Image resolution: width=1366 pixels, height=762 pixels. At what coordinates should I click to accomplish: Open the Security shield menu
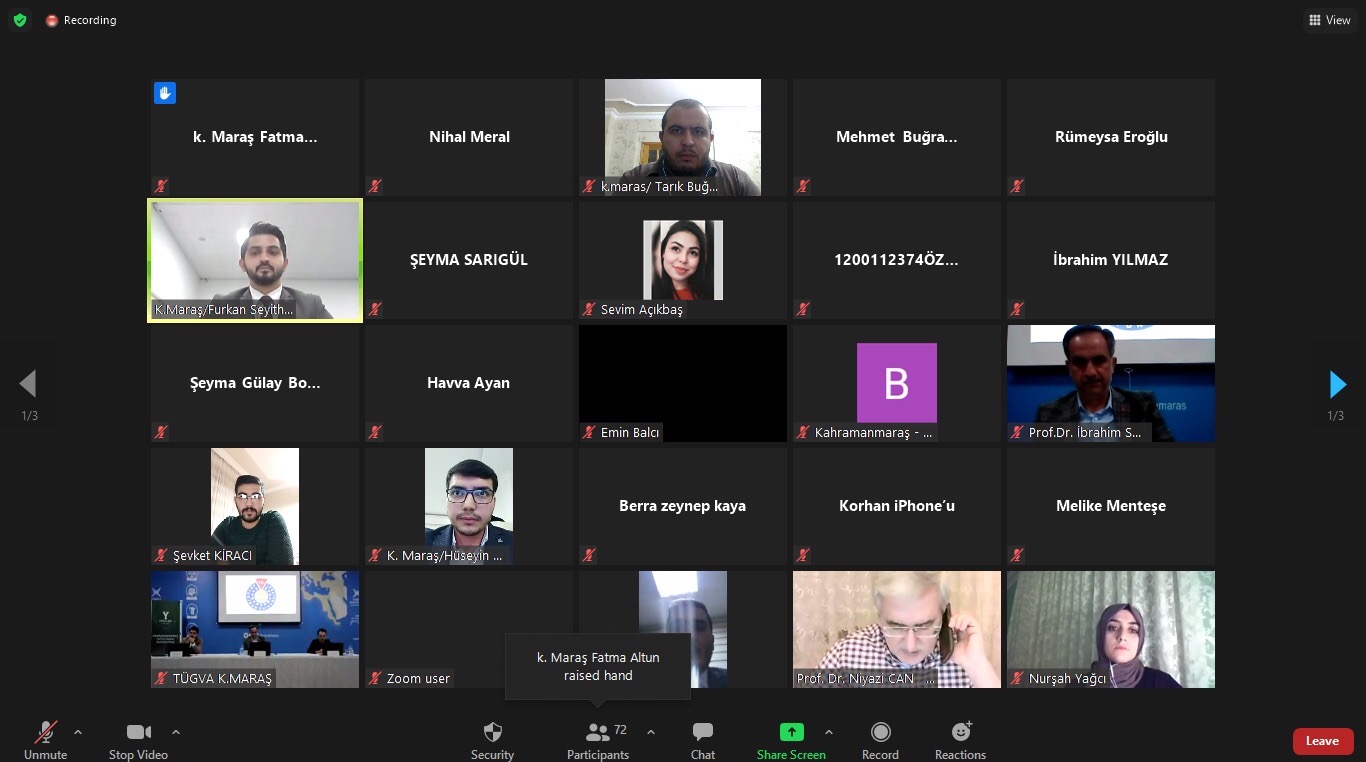(492, 733)
